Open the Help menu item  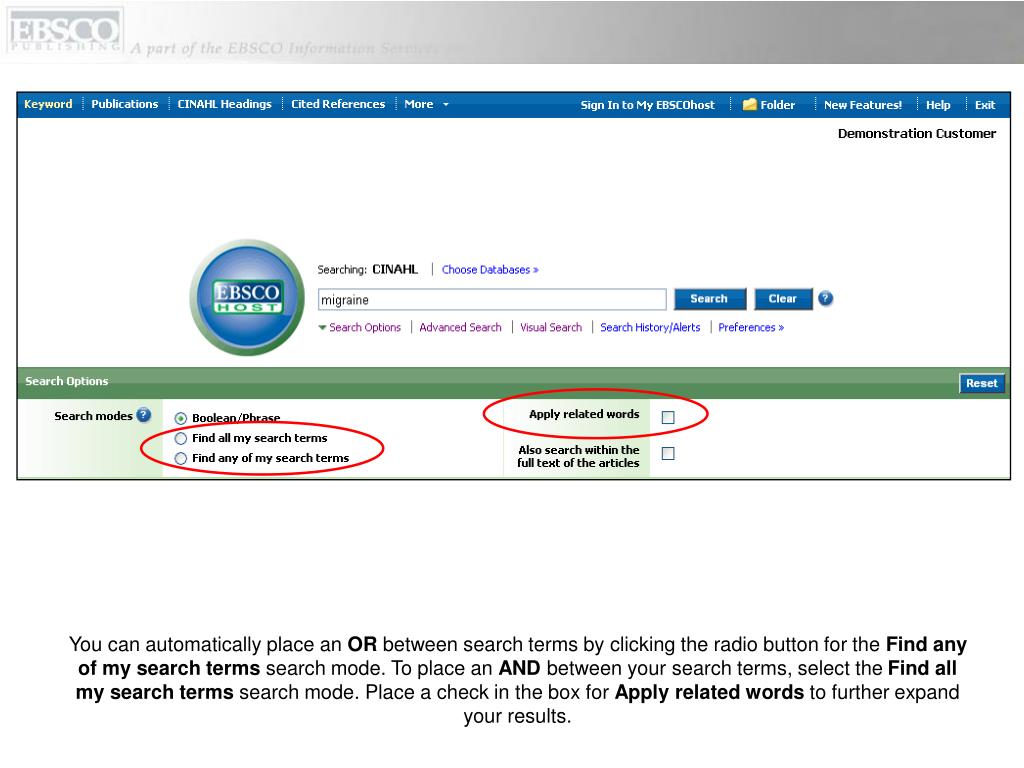pyautogui.click(x=938, y=104)
